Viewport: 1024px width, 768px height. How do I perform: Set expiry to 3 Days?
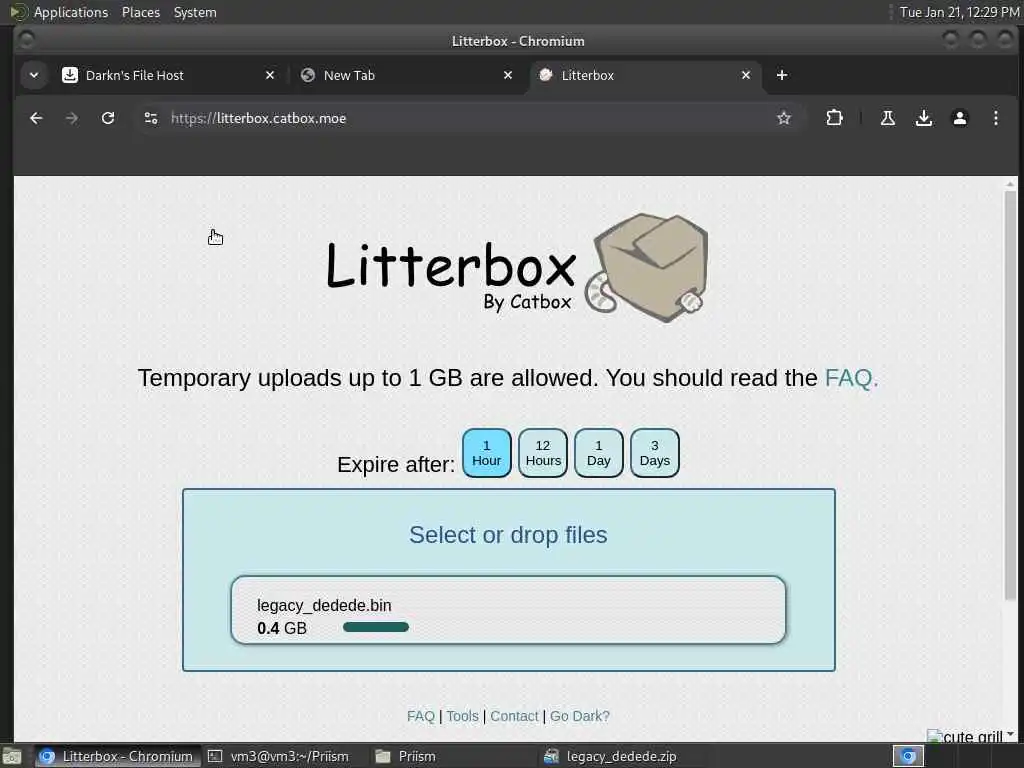(x=654, y=453)
